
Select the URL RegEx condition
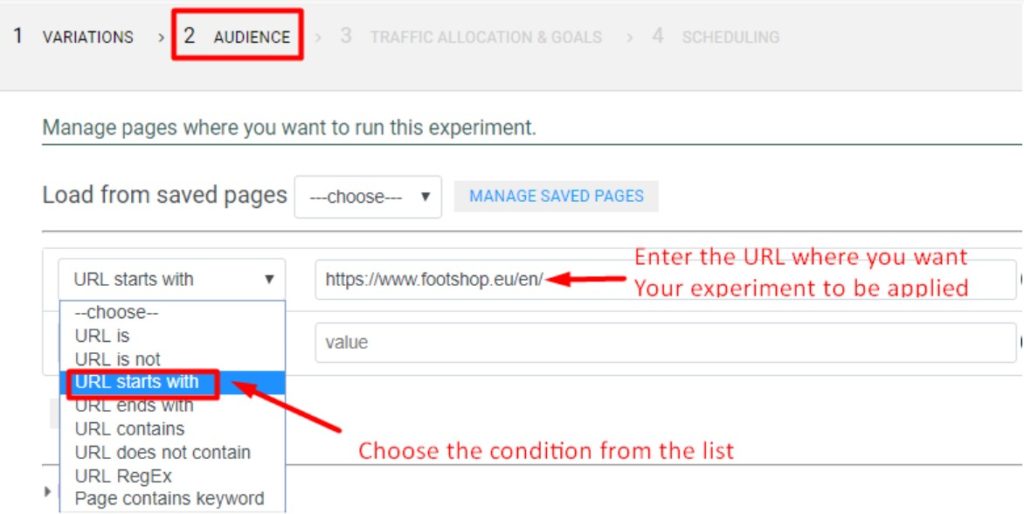tap(123, 476)
